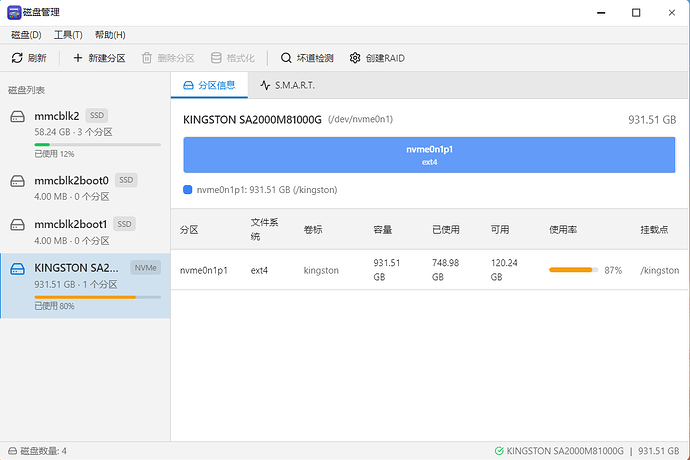
Task: Click the trash icon for 删除分区
Action: click(x=147, y=58)
